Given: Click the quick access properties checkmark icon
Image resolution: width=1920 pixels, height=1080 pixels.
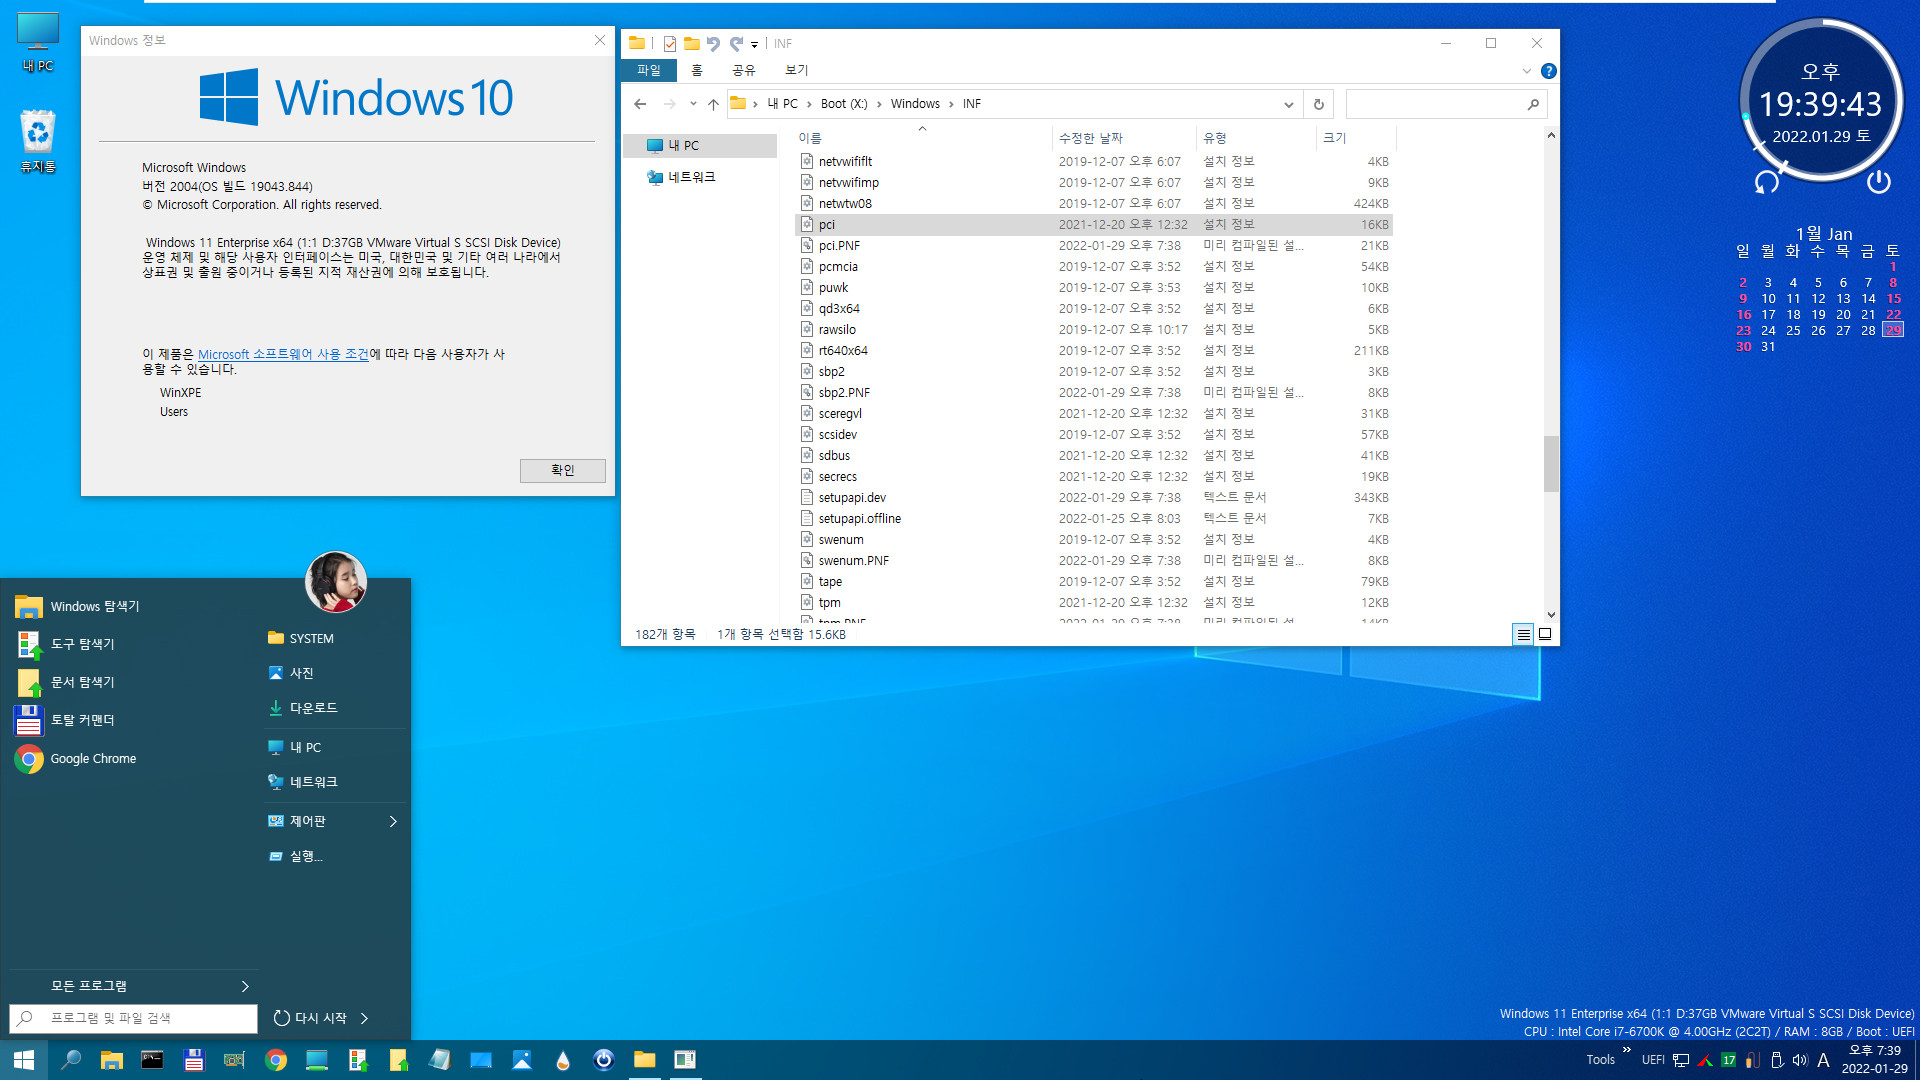Looking at the screenshot, I should [x=670, y=44].
